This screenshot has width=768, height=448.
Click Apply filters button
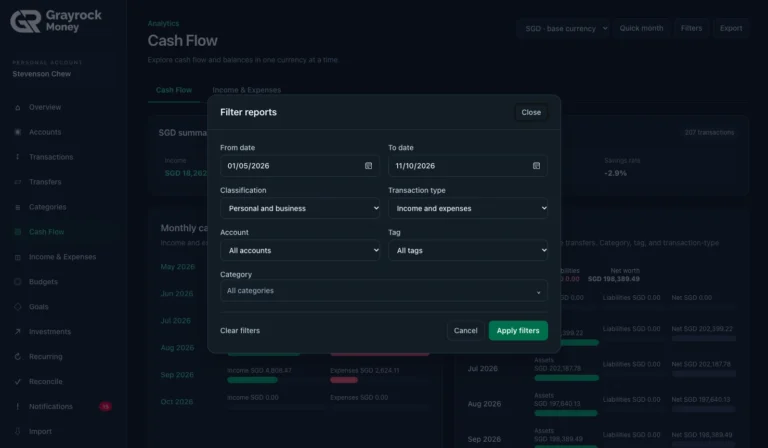pos(518,331)
